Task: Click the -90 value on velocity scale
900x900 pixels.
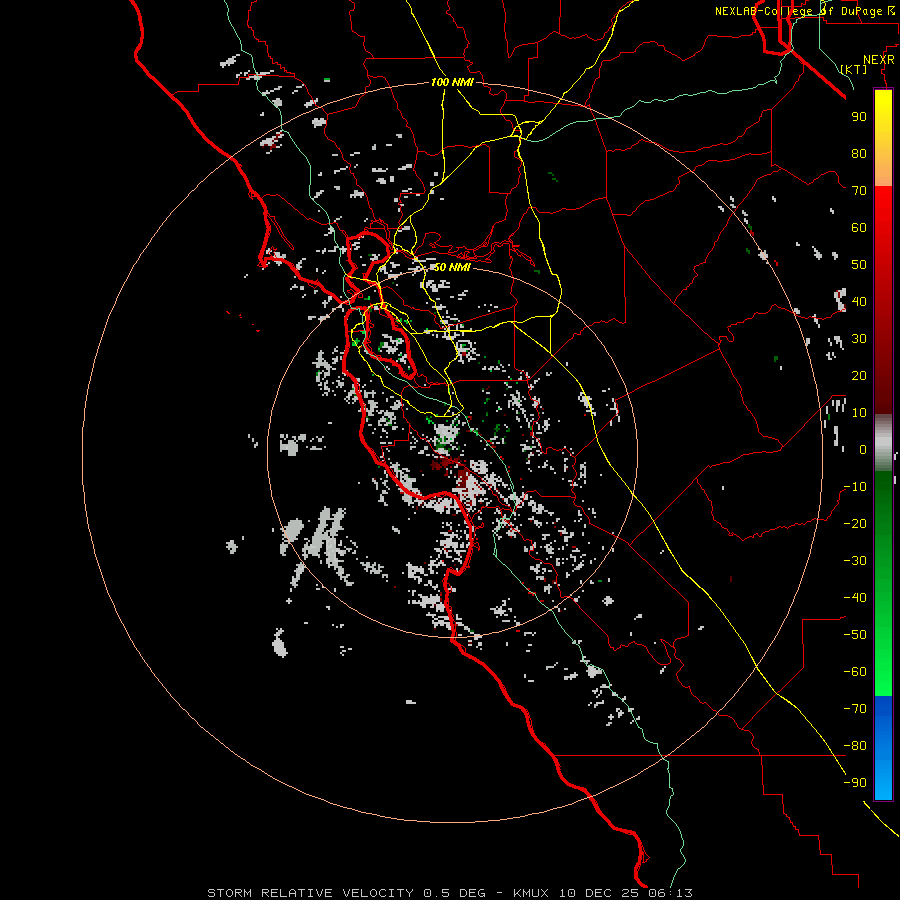Action: click(x=855, y=783)
